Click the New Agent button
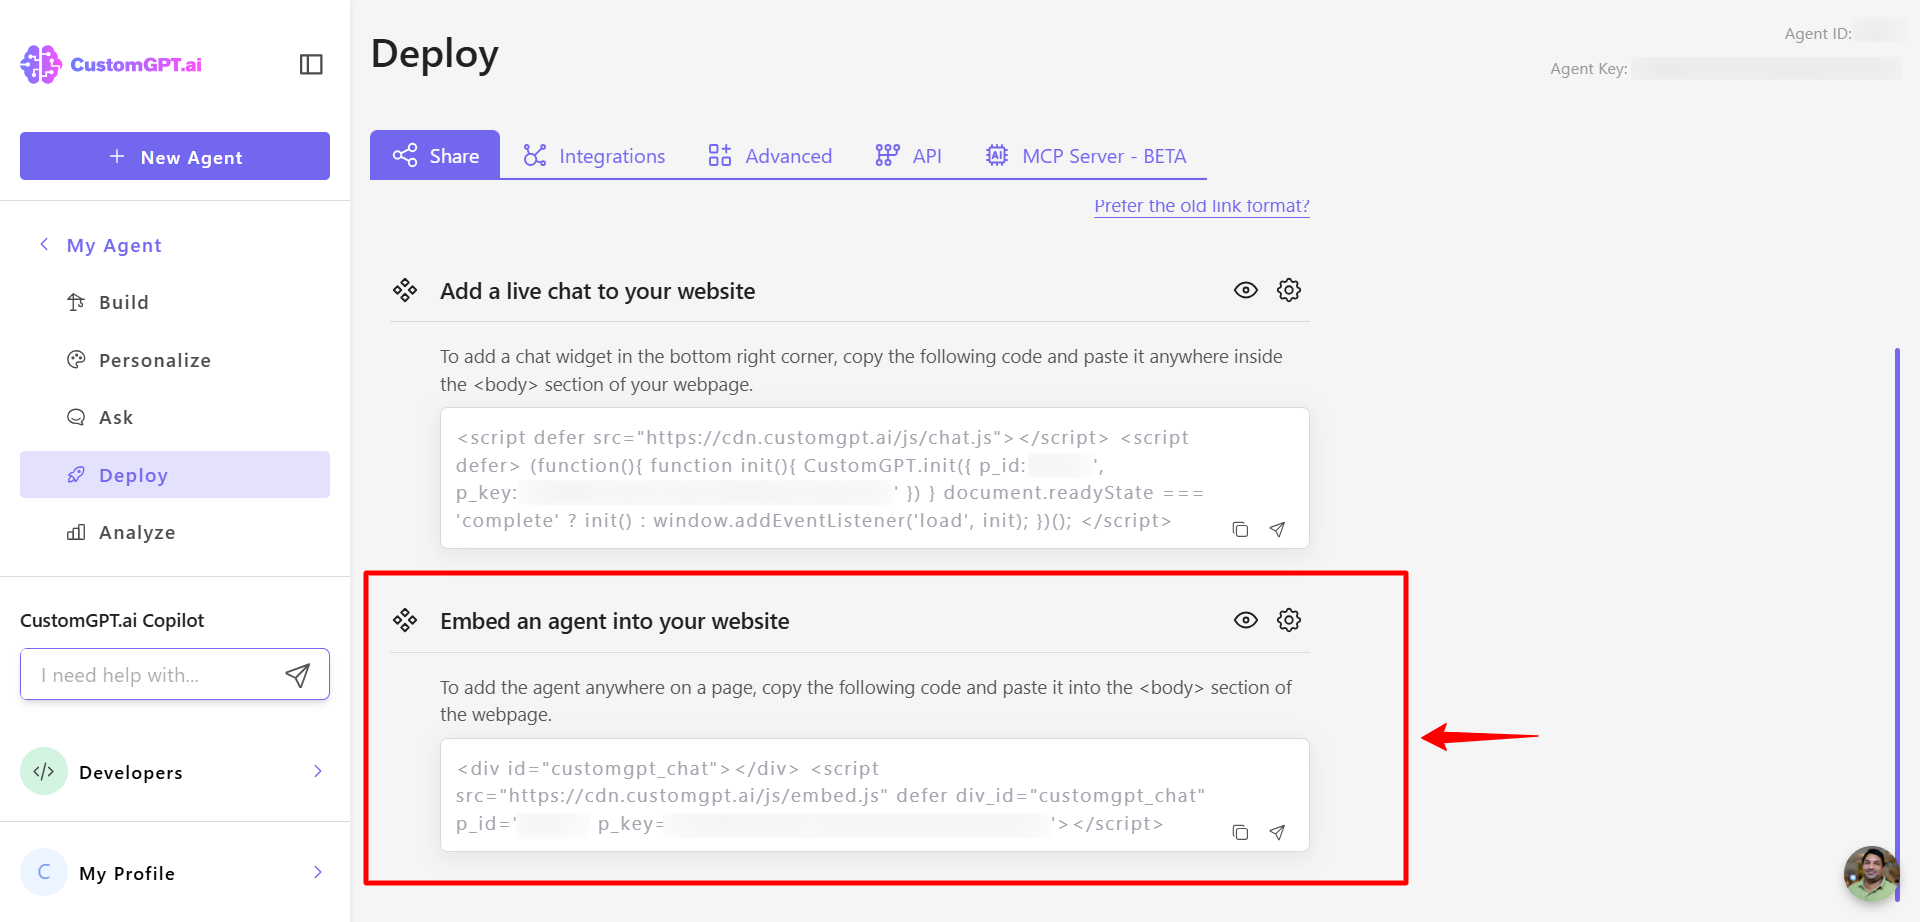 (x=175, y=156)
